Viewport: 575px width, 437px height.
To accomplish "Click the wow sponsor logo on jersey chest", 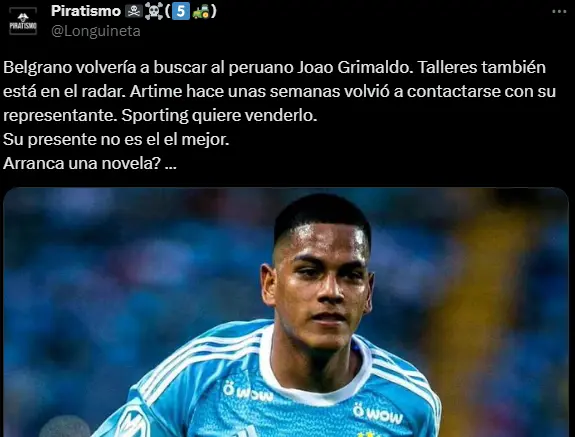I will pyautogui.click(x=248, y=392).
